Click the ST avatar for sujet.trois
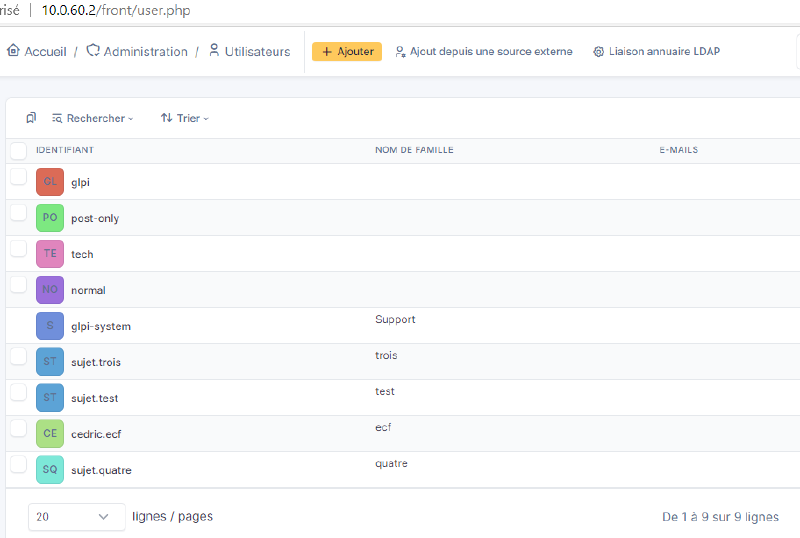The image size is (800, 538). click(x=50, y=361)
